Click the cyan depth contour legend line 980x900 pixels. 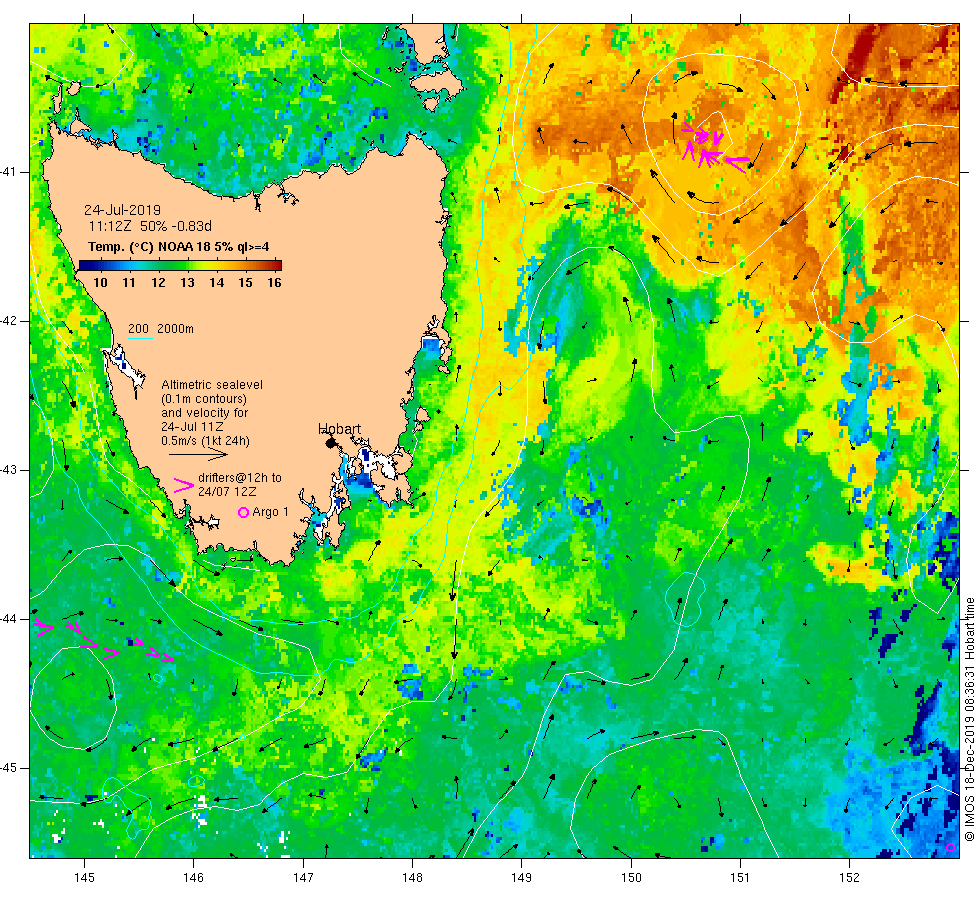(141, 339)
